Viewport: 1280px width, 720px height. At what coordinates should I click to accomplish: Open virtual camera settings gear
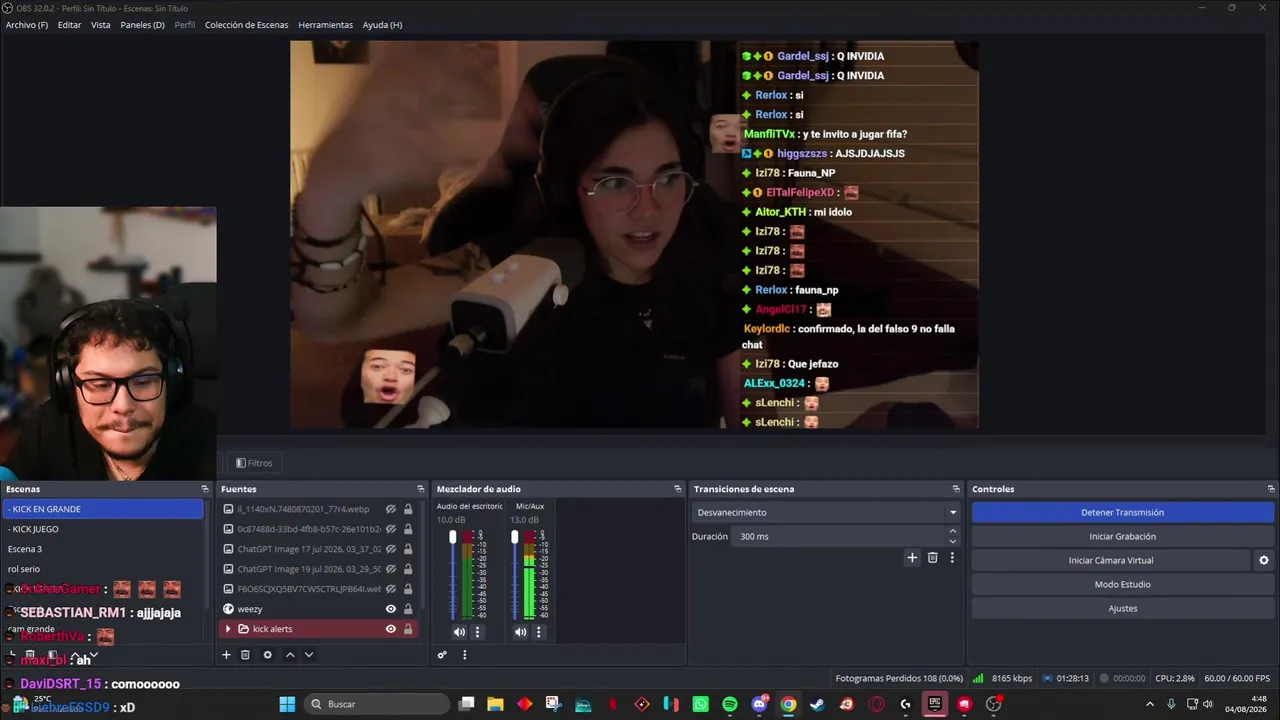click(1264, 561)
